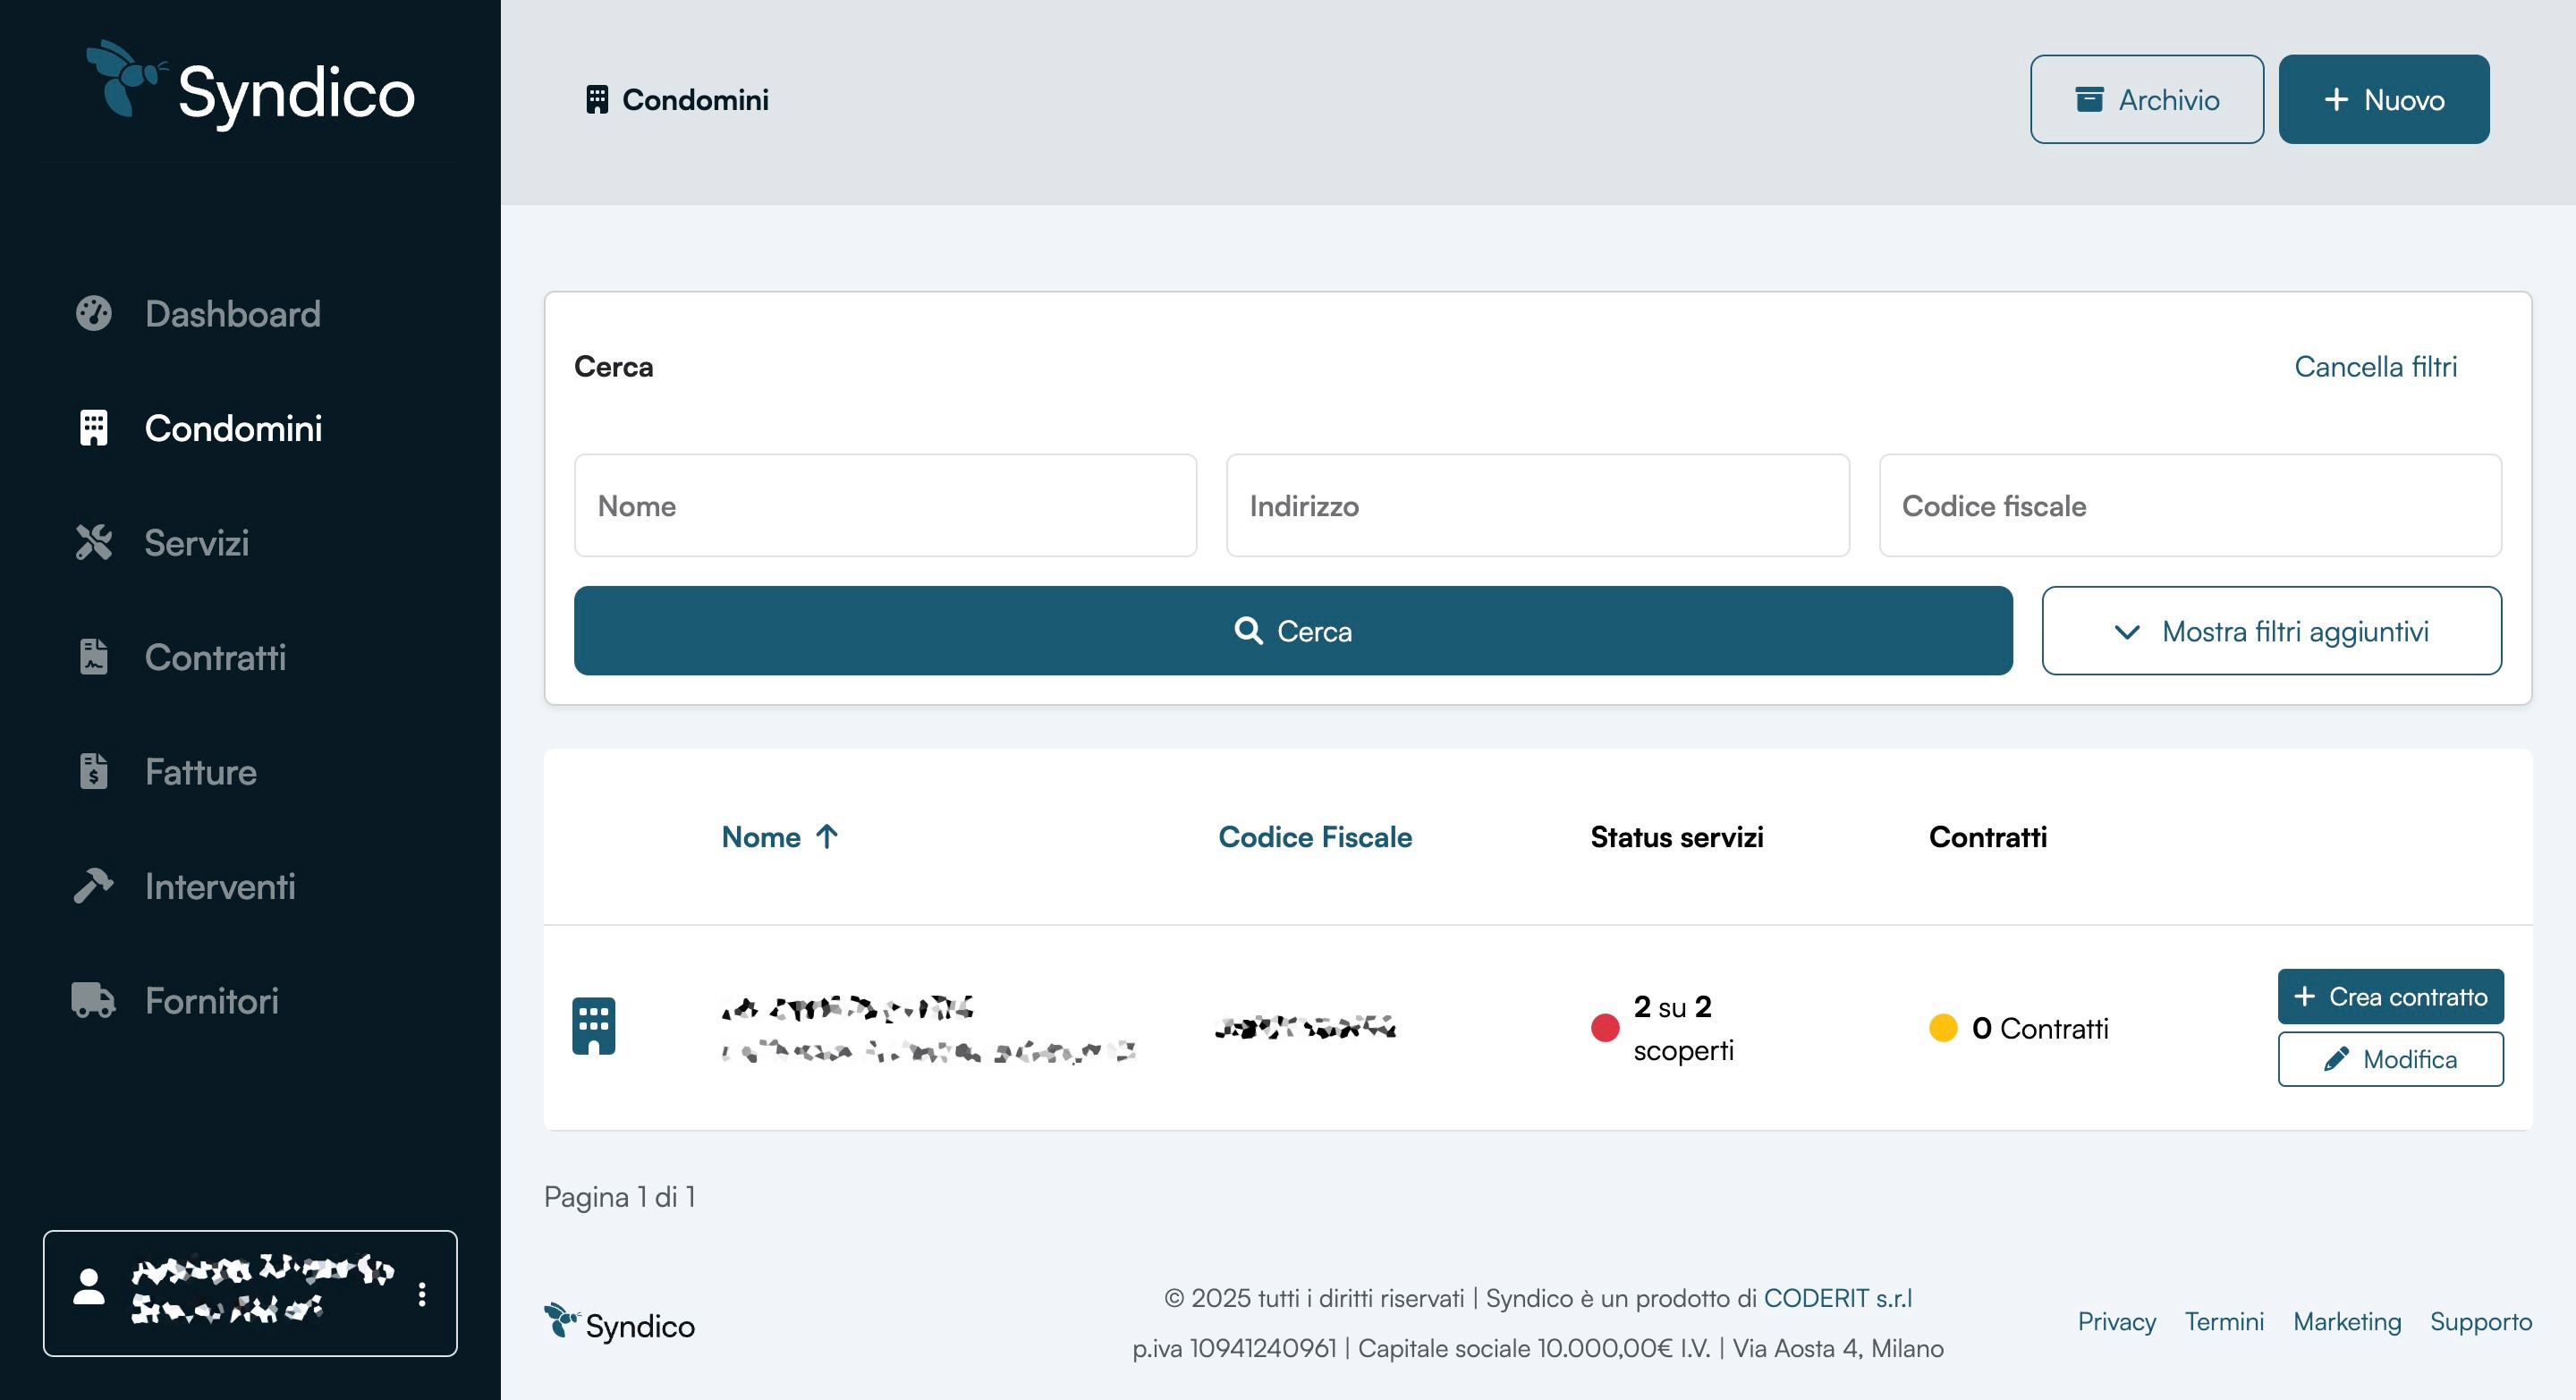Click the Servizi tools icon

pos(94,543)
